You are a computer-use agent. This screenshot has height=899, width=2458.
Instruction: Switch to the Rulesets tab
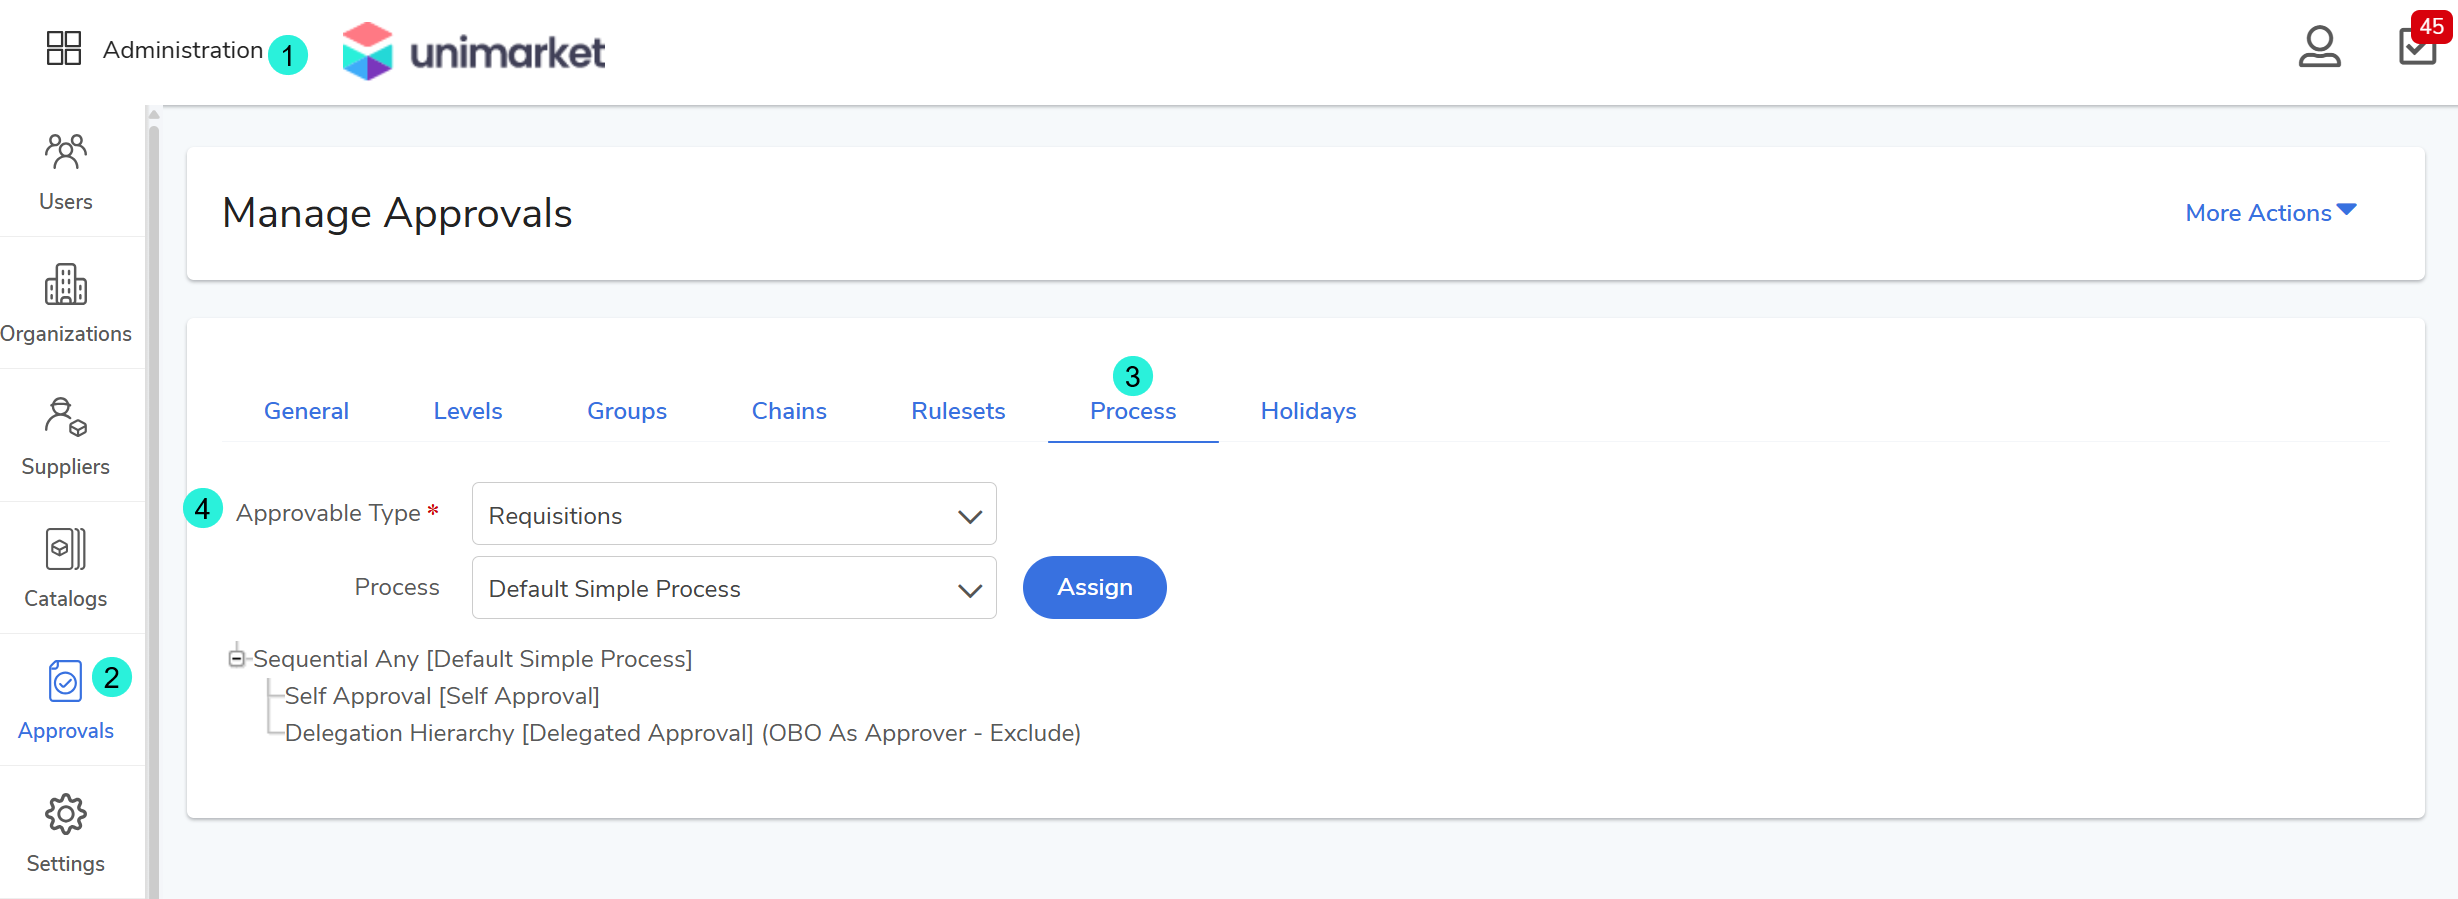coord(958,411)
